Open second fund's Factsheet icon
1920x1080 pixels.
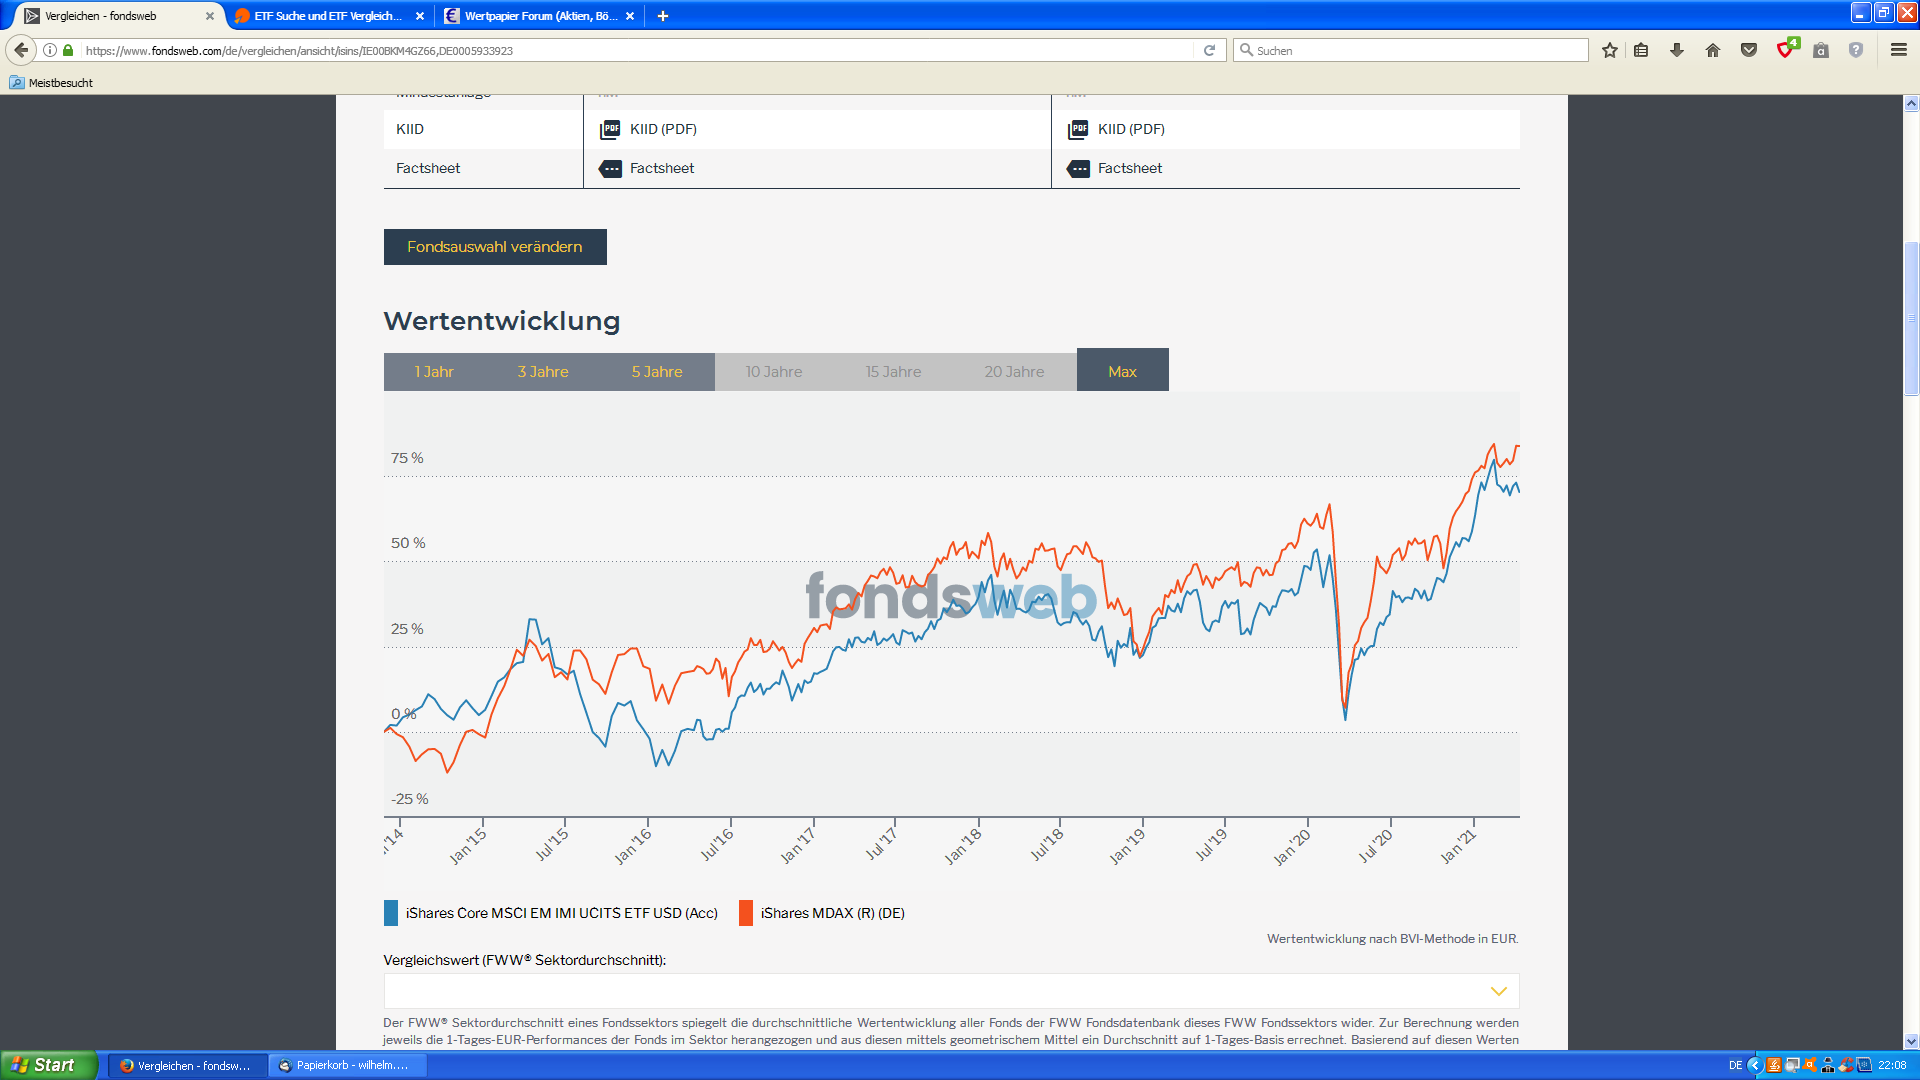click(x=1078, y=168)
